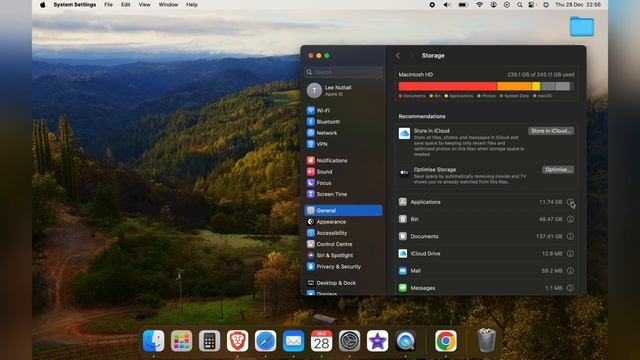Go back from Storage page
This screenshot has height=360, width=640.
(398, 56)
